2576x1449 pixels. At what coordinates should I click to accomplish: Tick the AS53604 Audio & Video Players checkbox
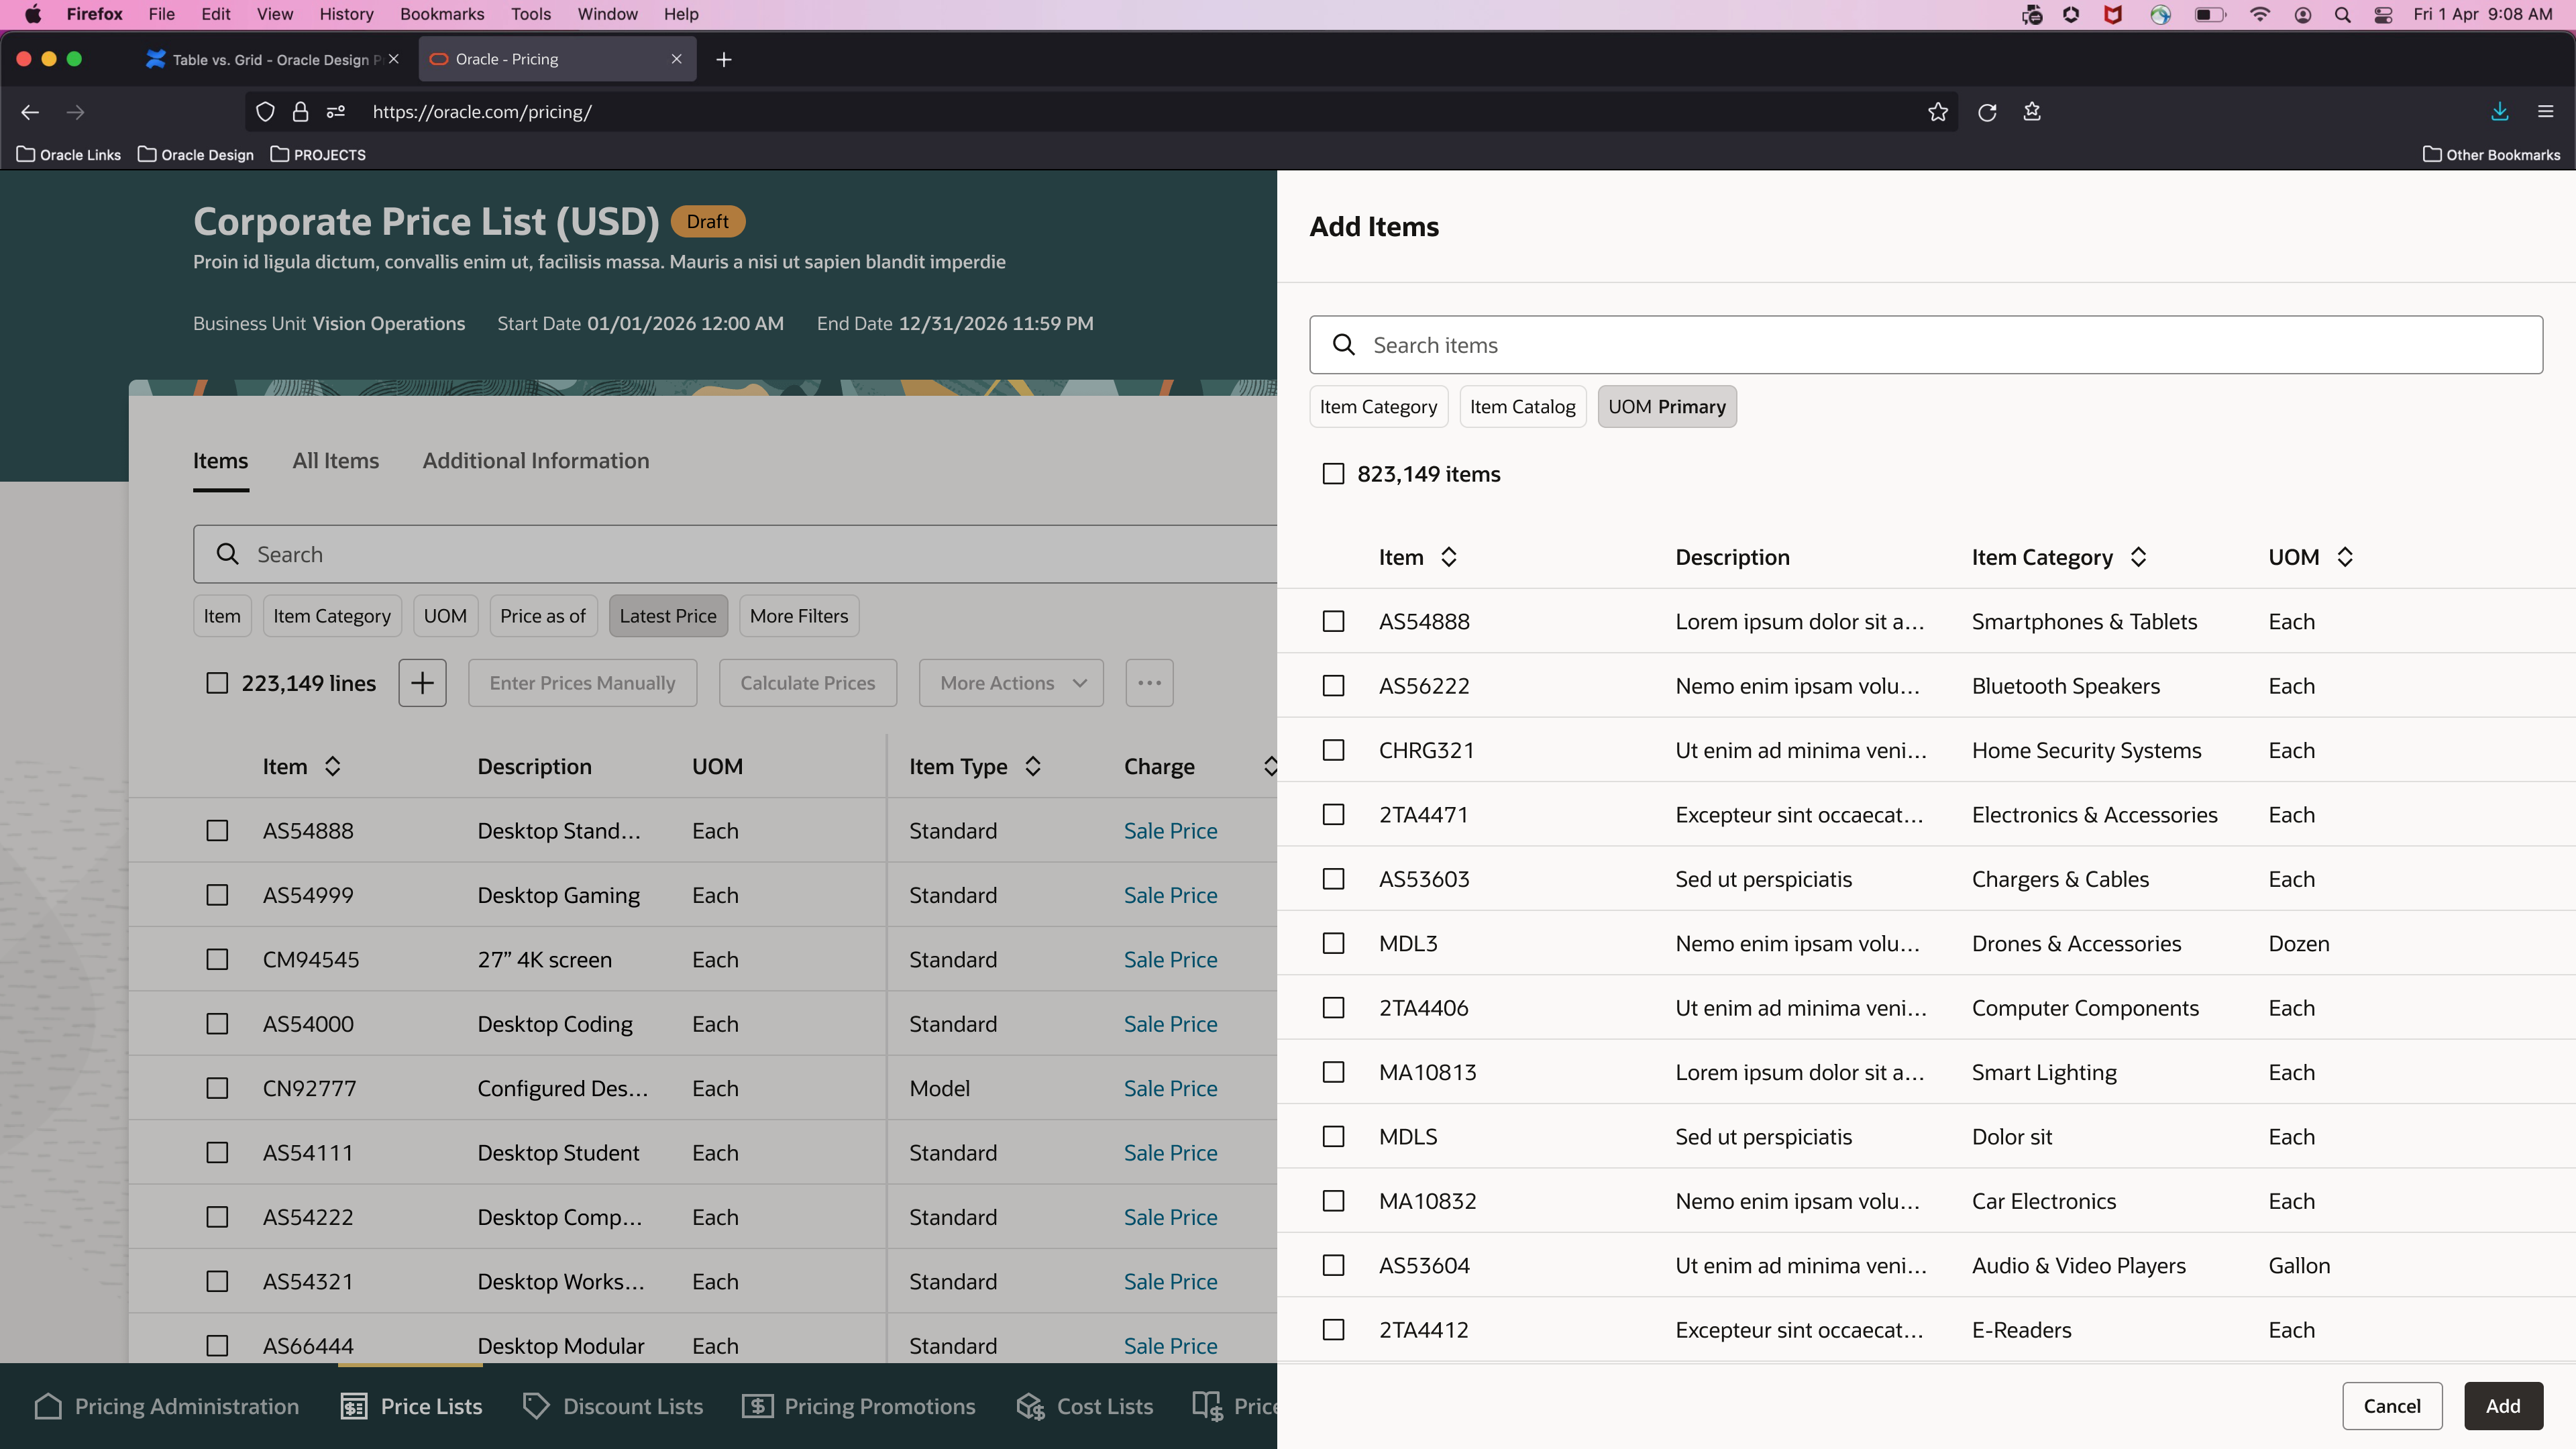(x=1333, y=1265)
